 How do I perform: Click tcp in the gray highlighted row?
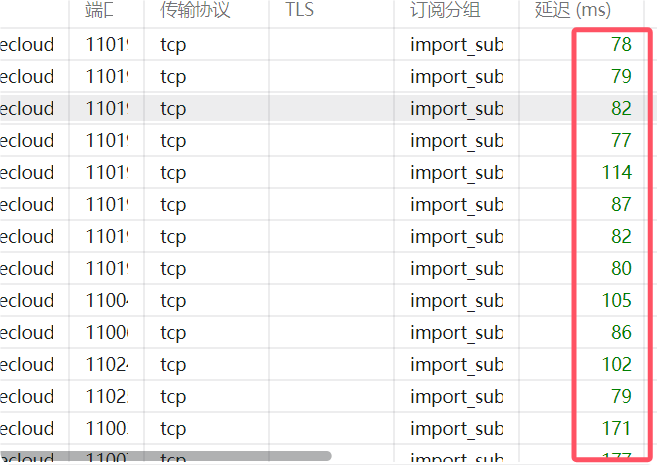(173, 108)
